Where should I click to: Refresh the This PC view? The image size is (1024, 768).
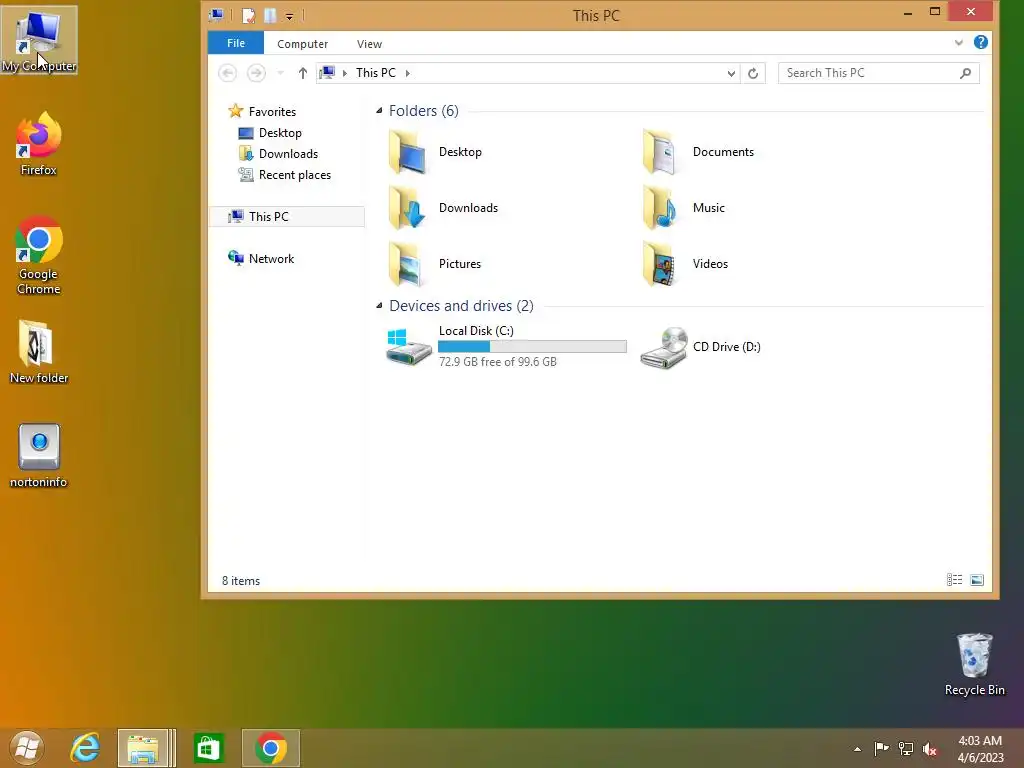752,73
